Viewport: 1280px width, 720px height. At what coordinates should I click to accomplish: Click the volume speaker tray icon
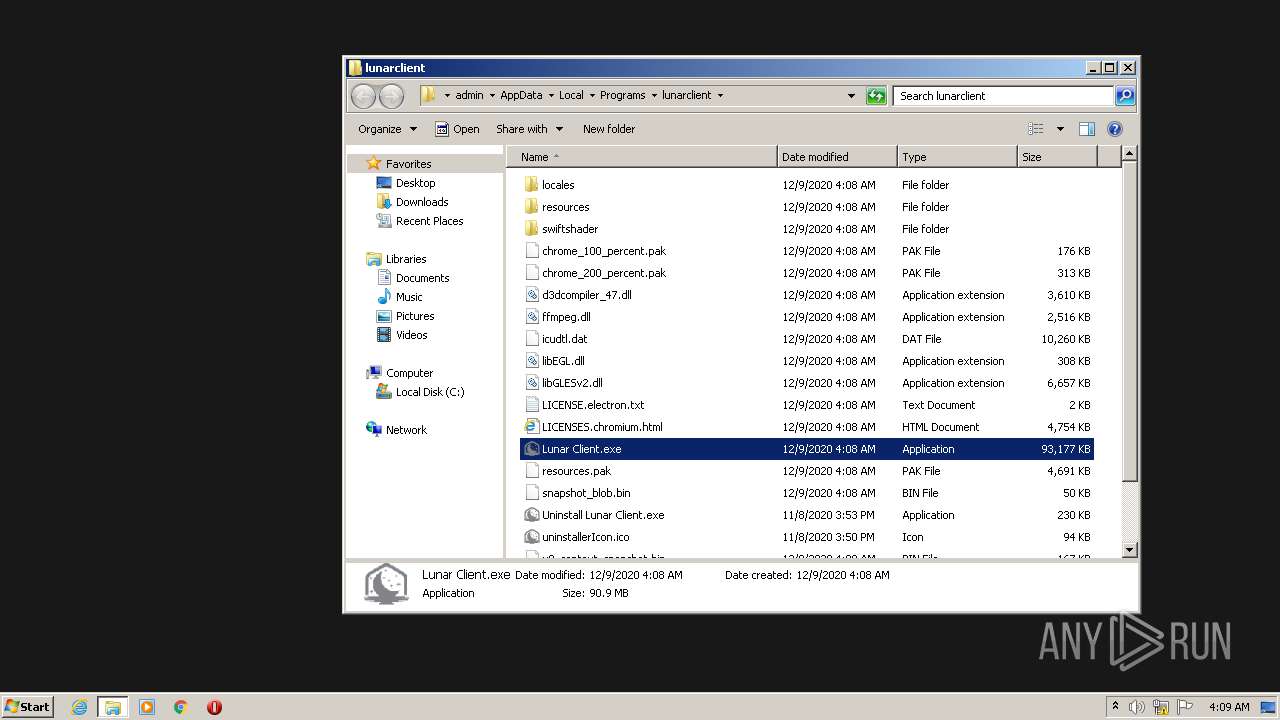[x=1137, y=707]
